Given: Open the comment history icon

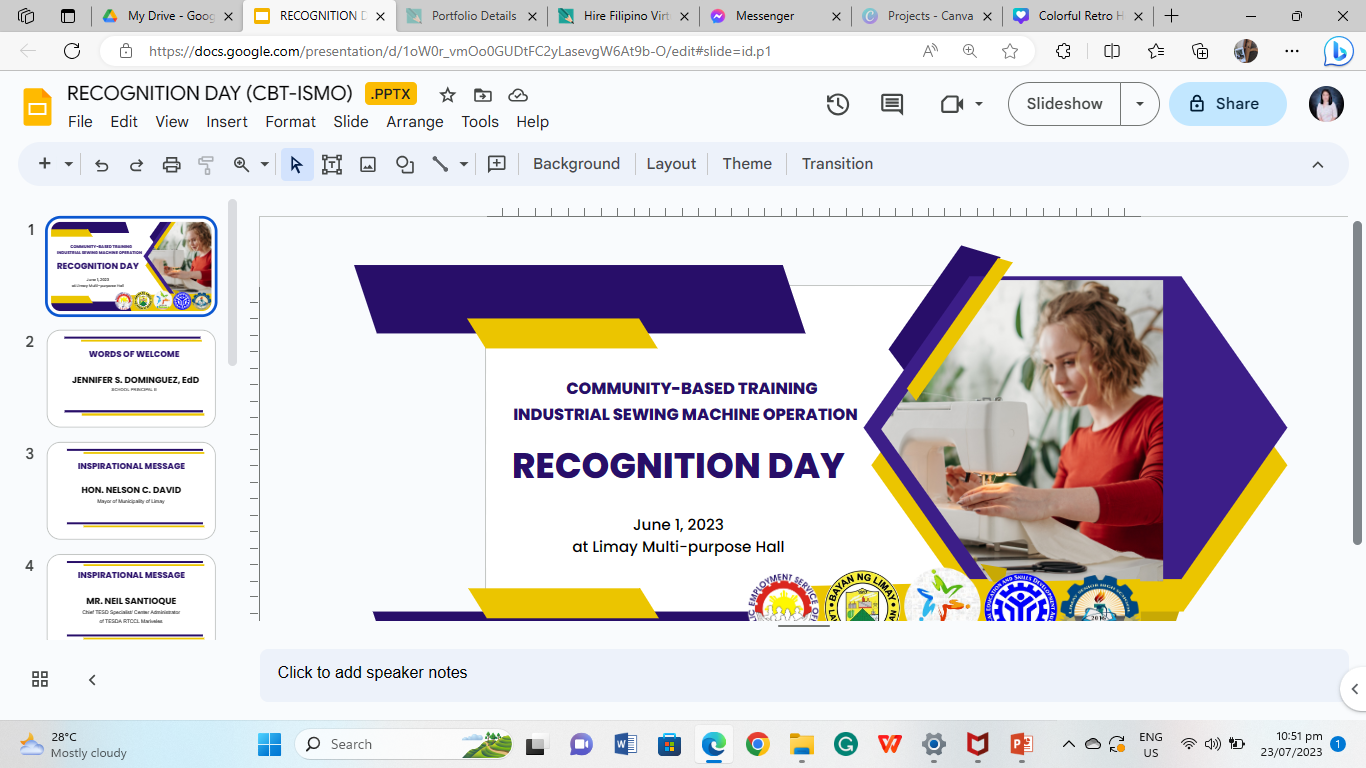Looking at the screenshot, I should point(892,104).
